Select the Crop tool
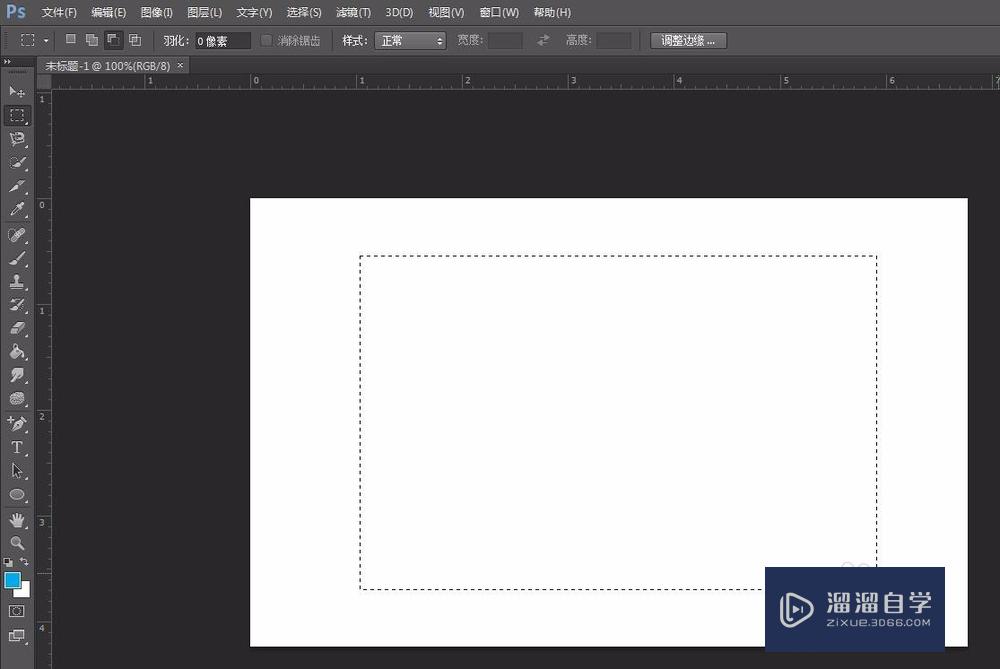Viewport: 1000px width, 669px height. coord(17,186)
